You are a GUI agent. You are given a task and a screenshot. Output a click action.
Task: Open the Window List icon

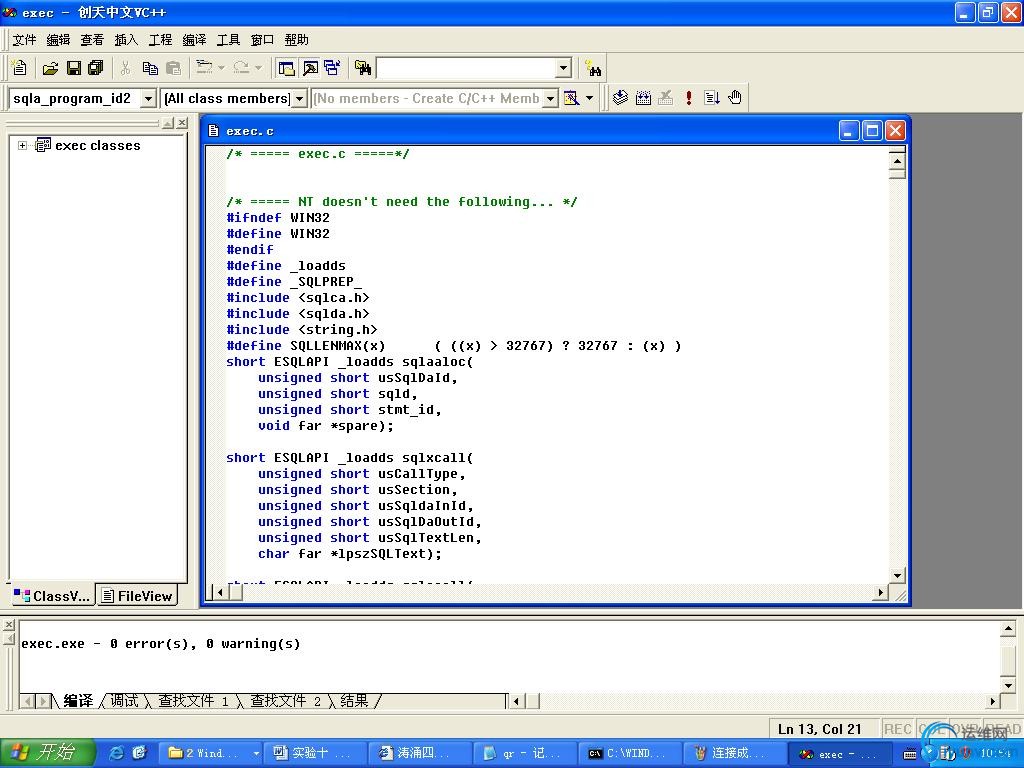tap(332, 67)
